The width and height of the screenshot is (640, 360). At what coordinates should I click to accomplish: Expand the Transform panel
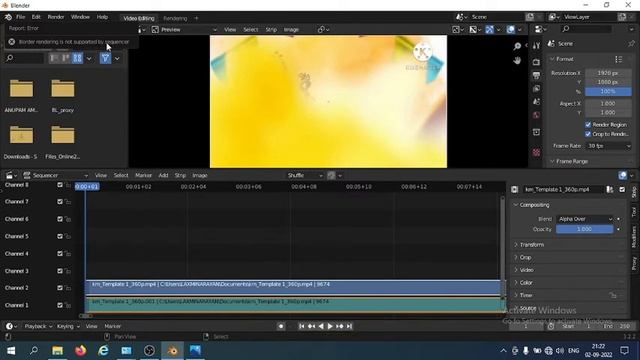point(532,244)
